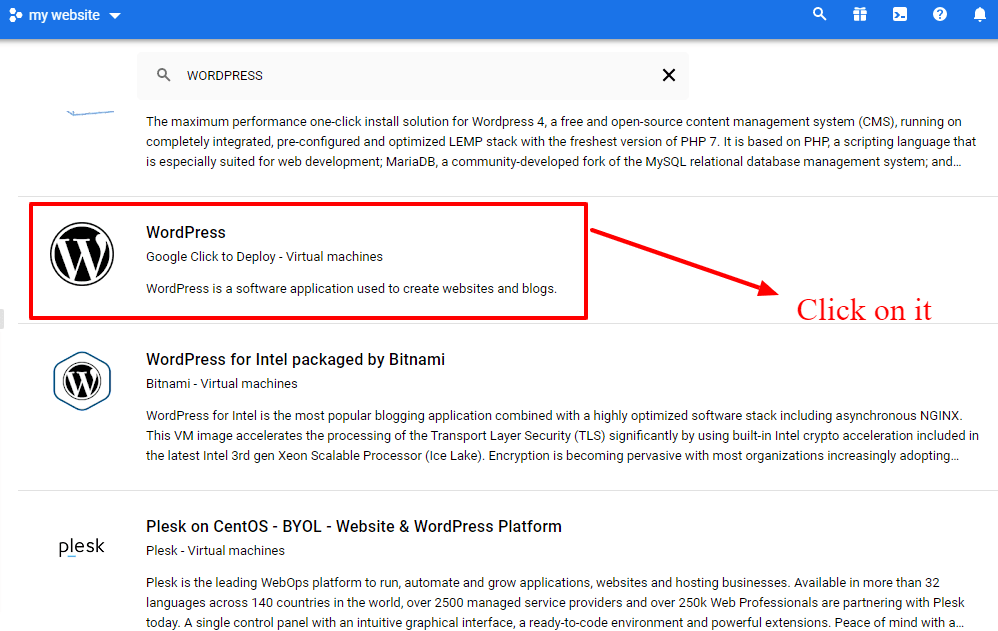
Task: Click Bitnami - Virtual machines subtitle
Action: (221, 384)
